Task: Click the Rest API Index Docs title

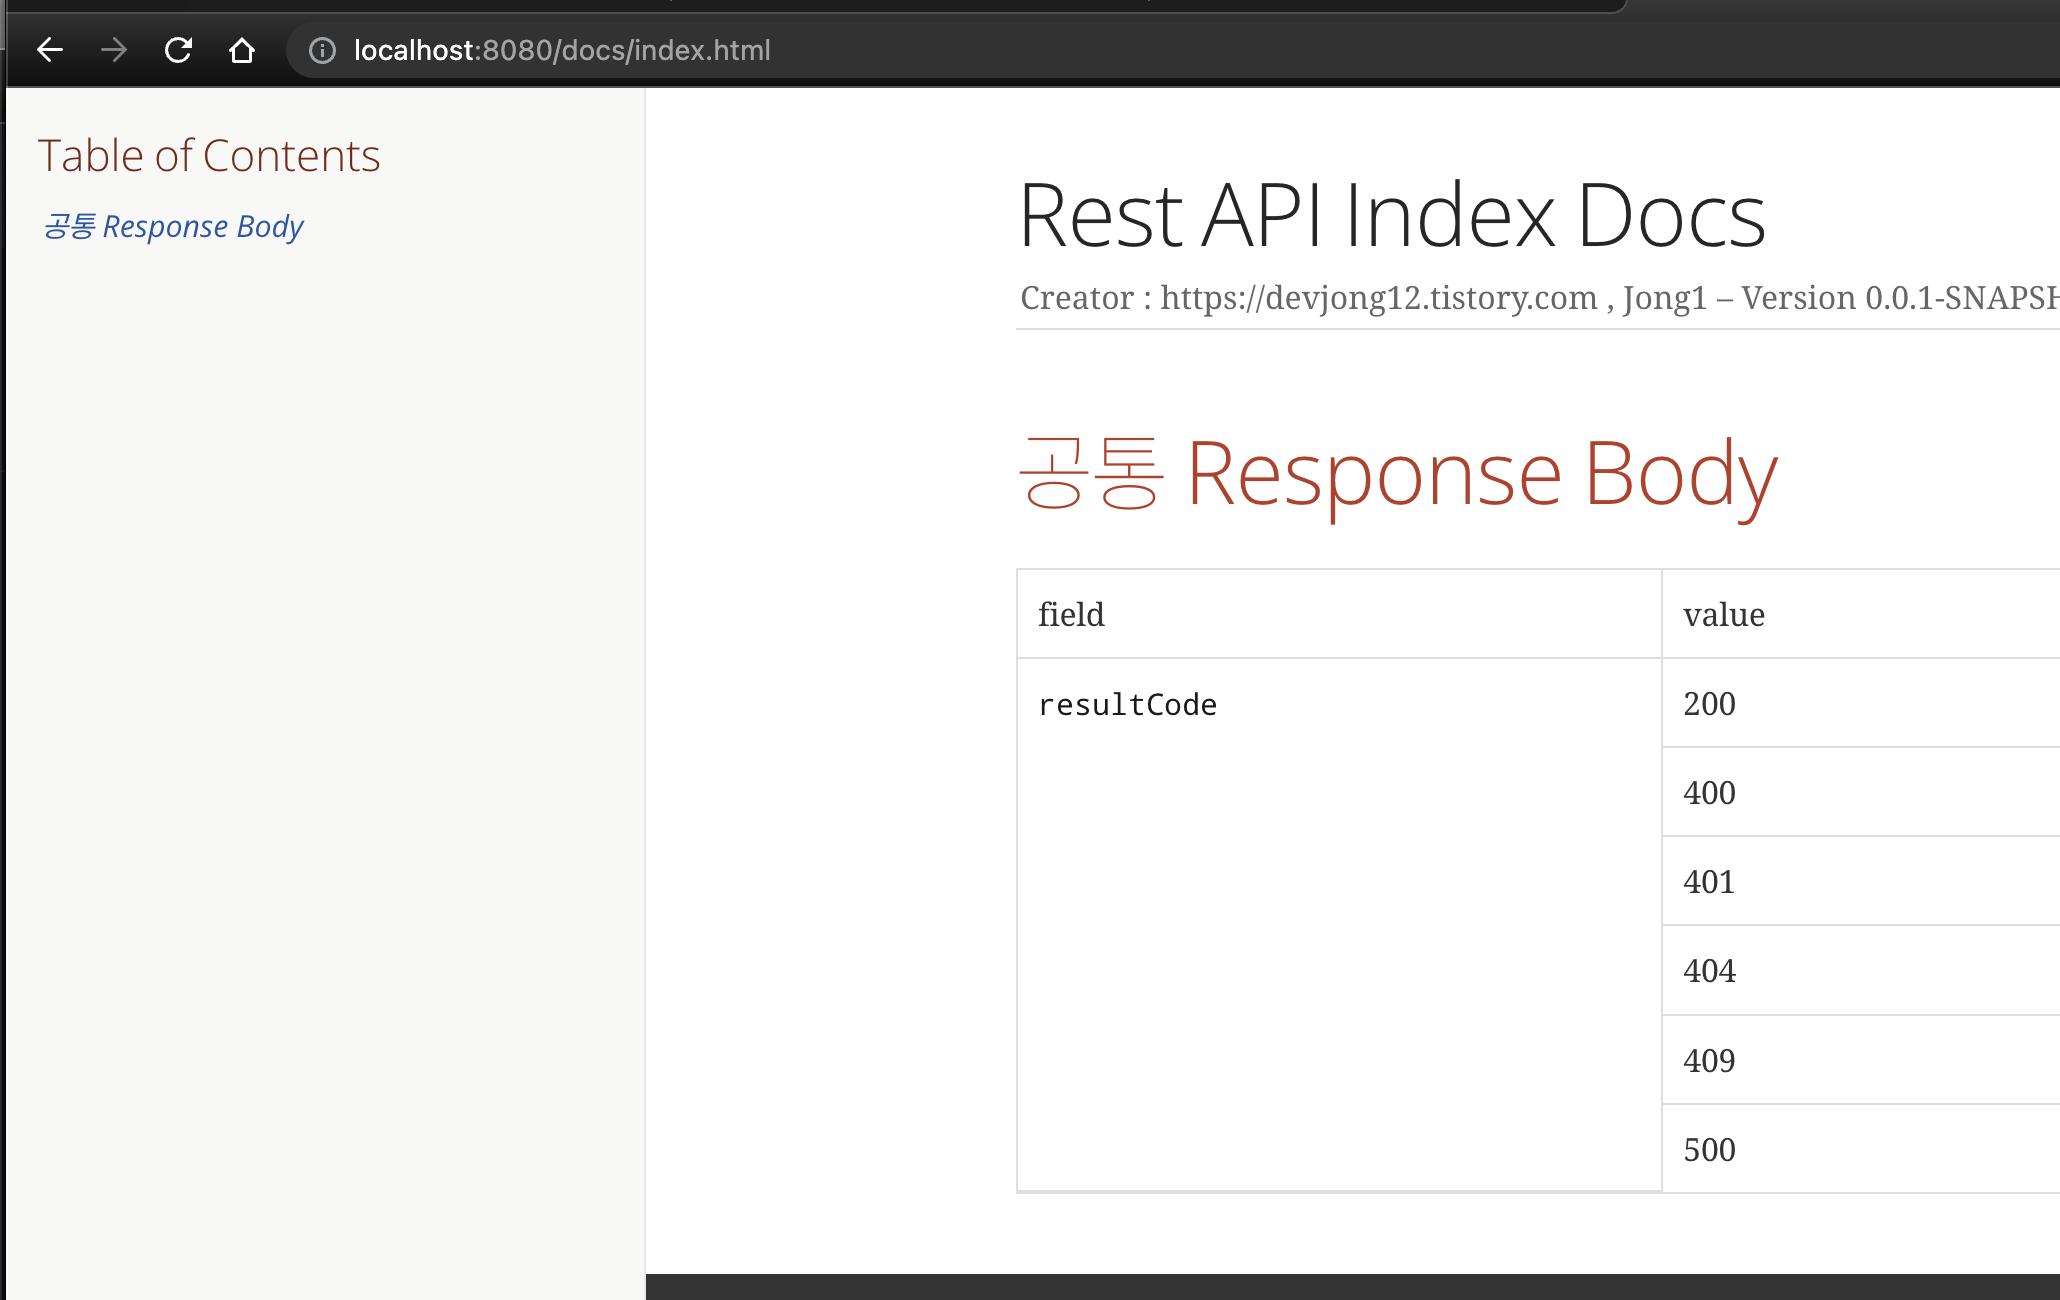Action: click(x=1392, y=216)
